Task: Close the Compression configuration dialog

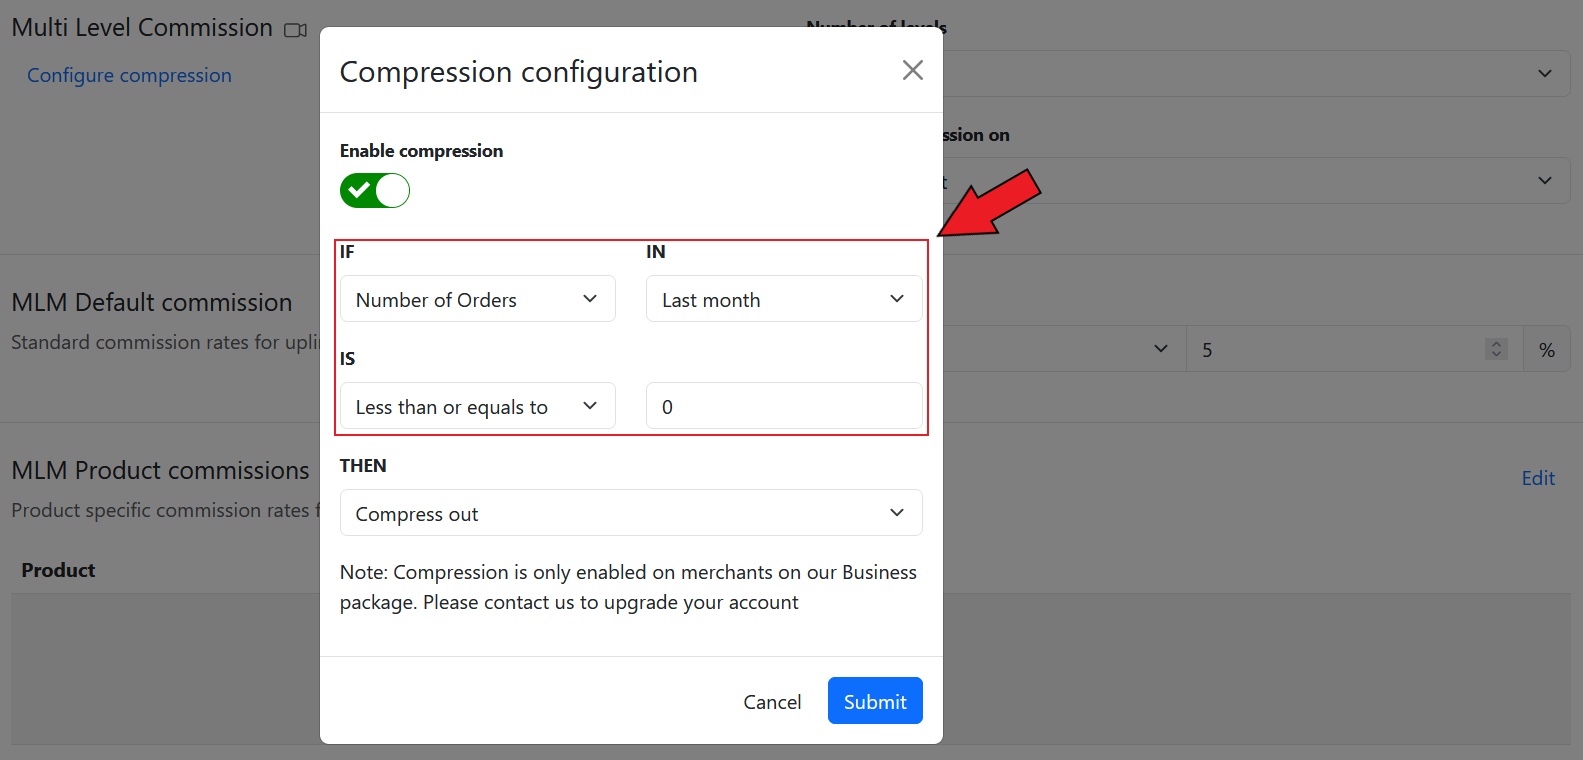Action: [x=912, y=70]
